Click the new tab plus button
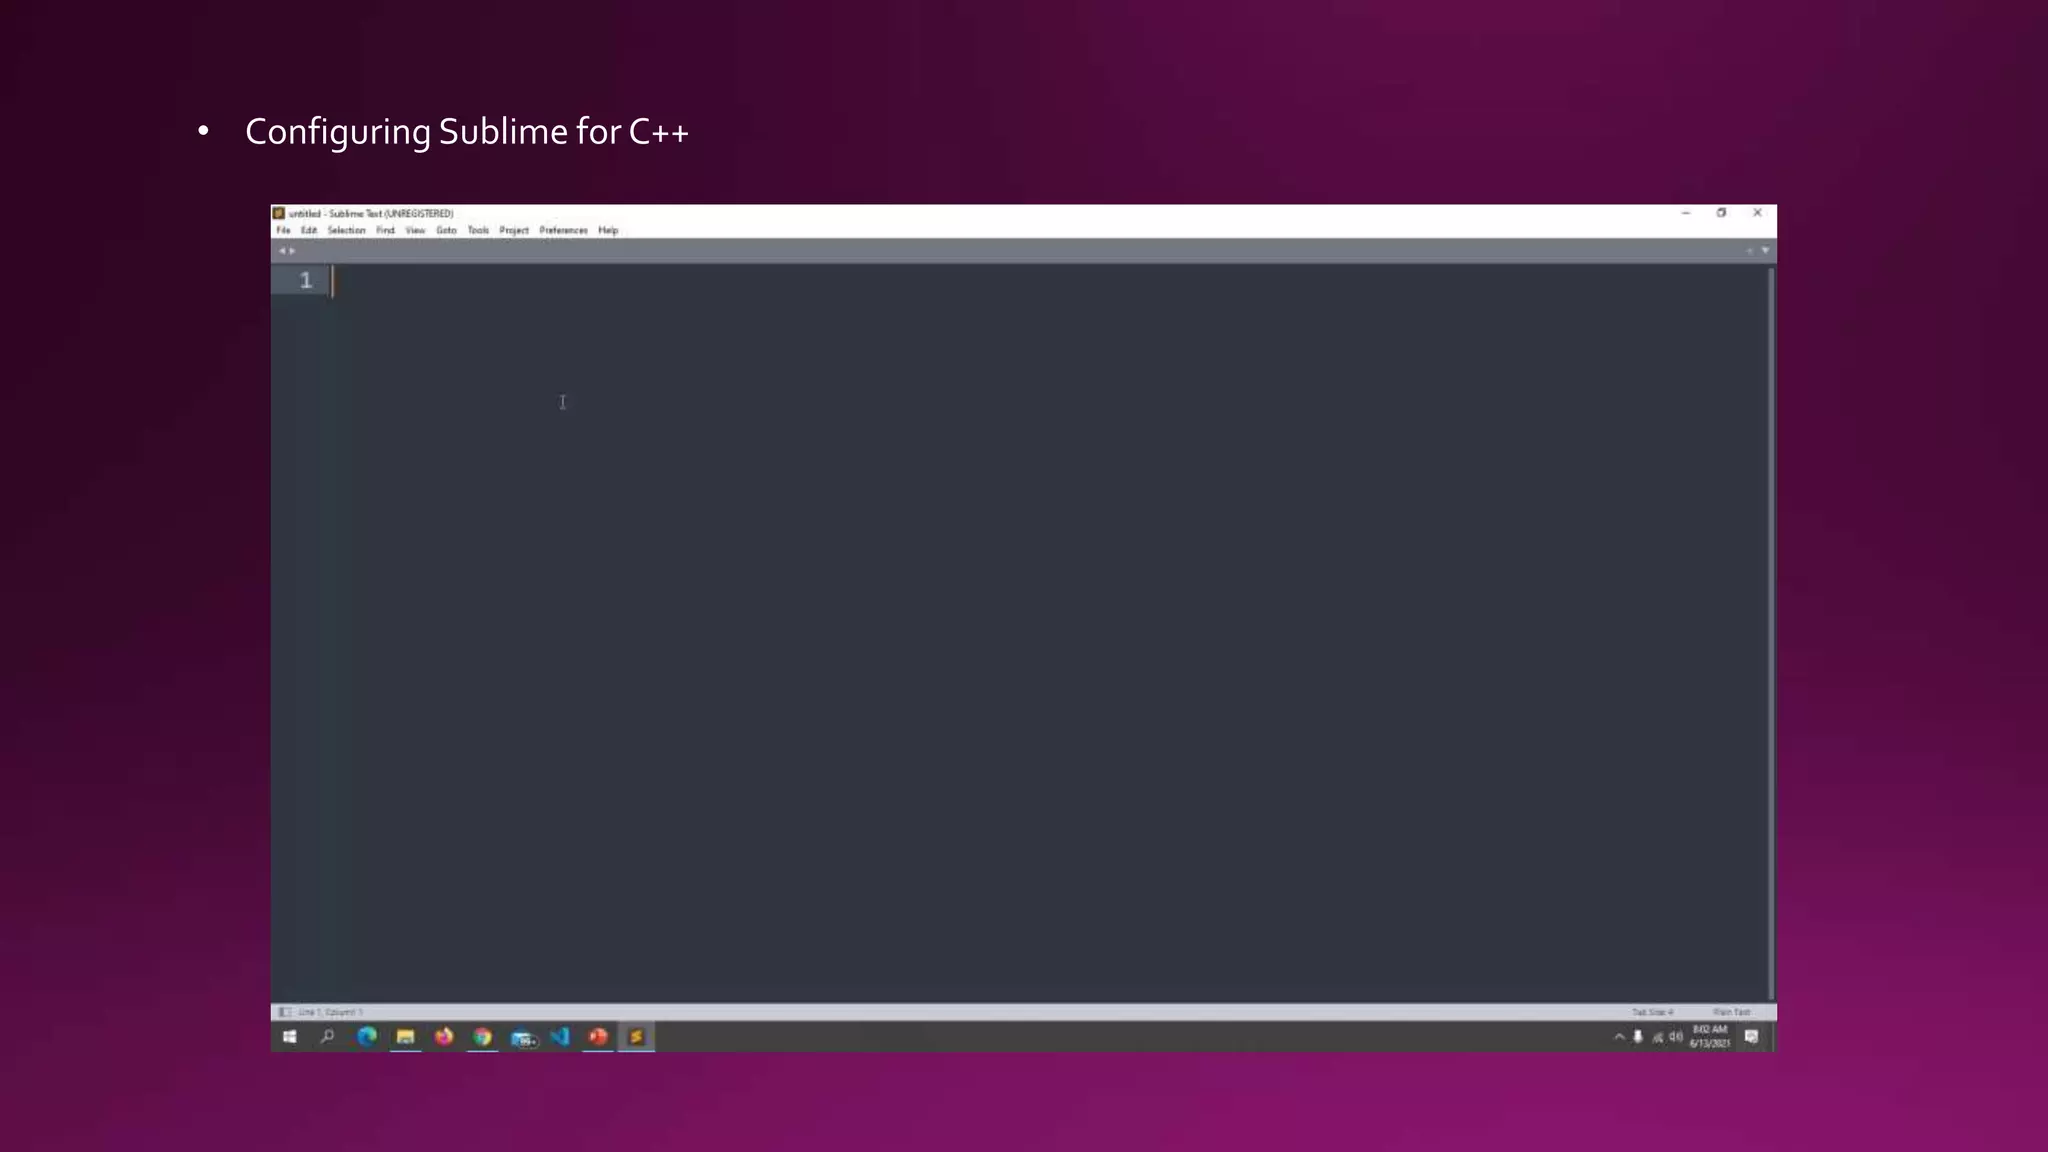 click(x=1750, y=251)
